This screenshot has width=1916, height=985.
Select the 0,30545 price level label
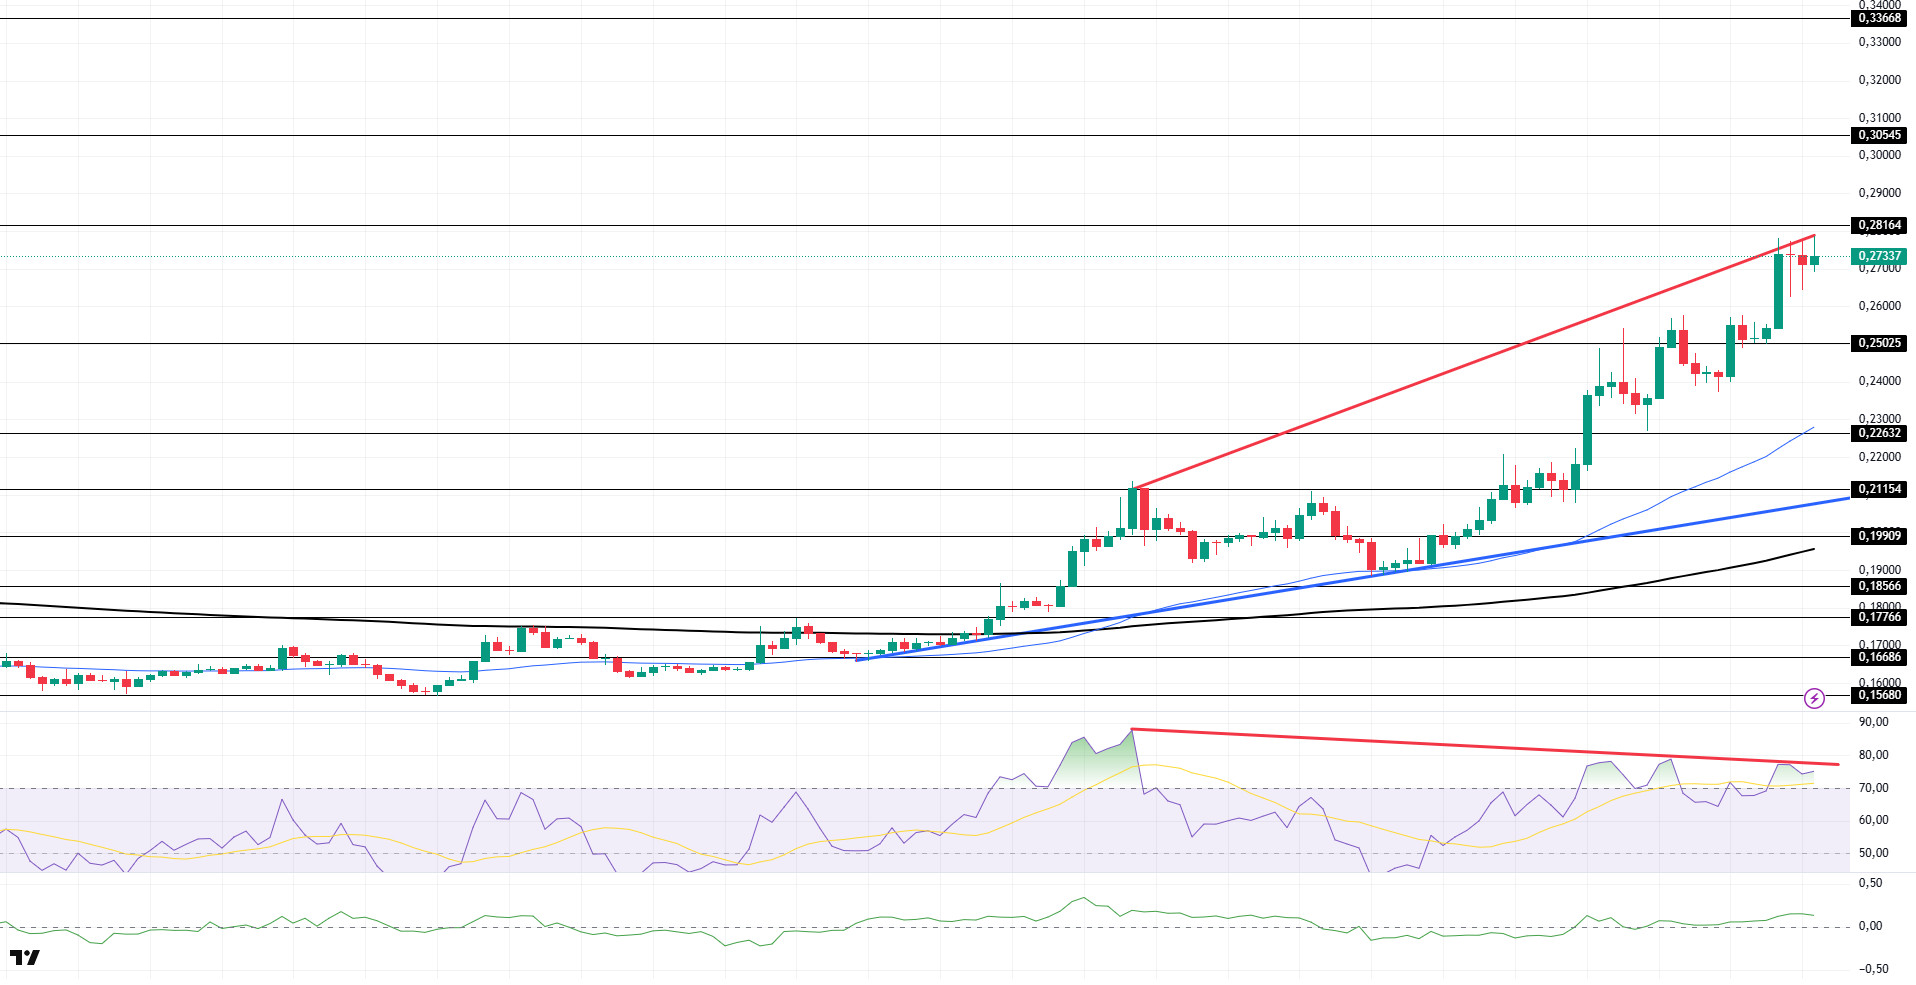1879,135
